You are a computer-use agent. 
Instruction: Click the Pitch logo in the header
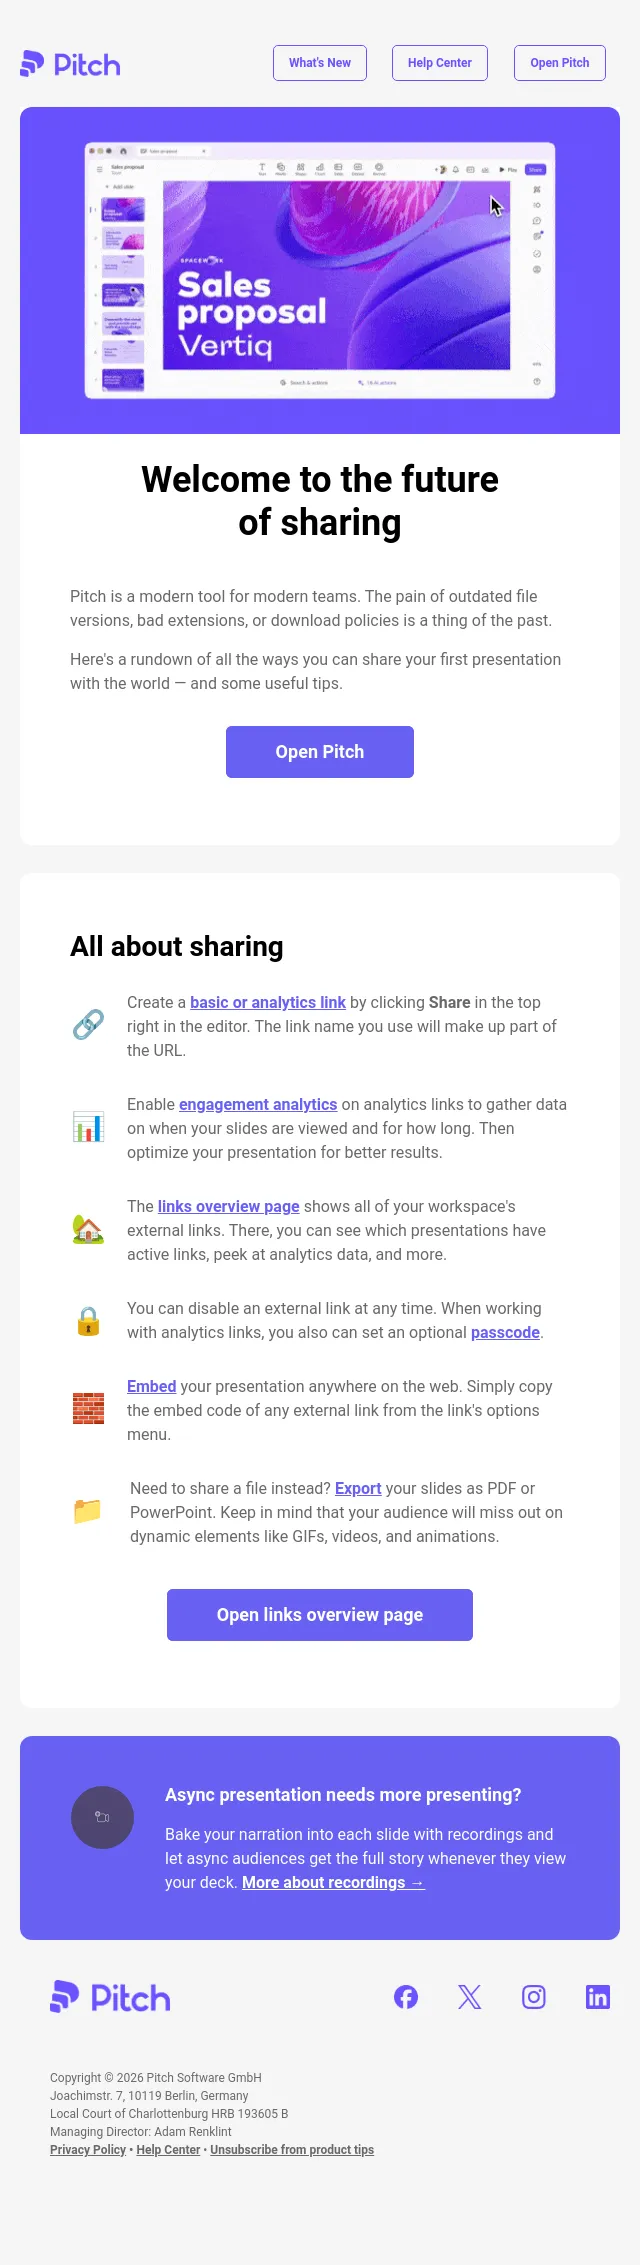pyautogui.click(x=70, y=64)
